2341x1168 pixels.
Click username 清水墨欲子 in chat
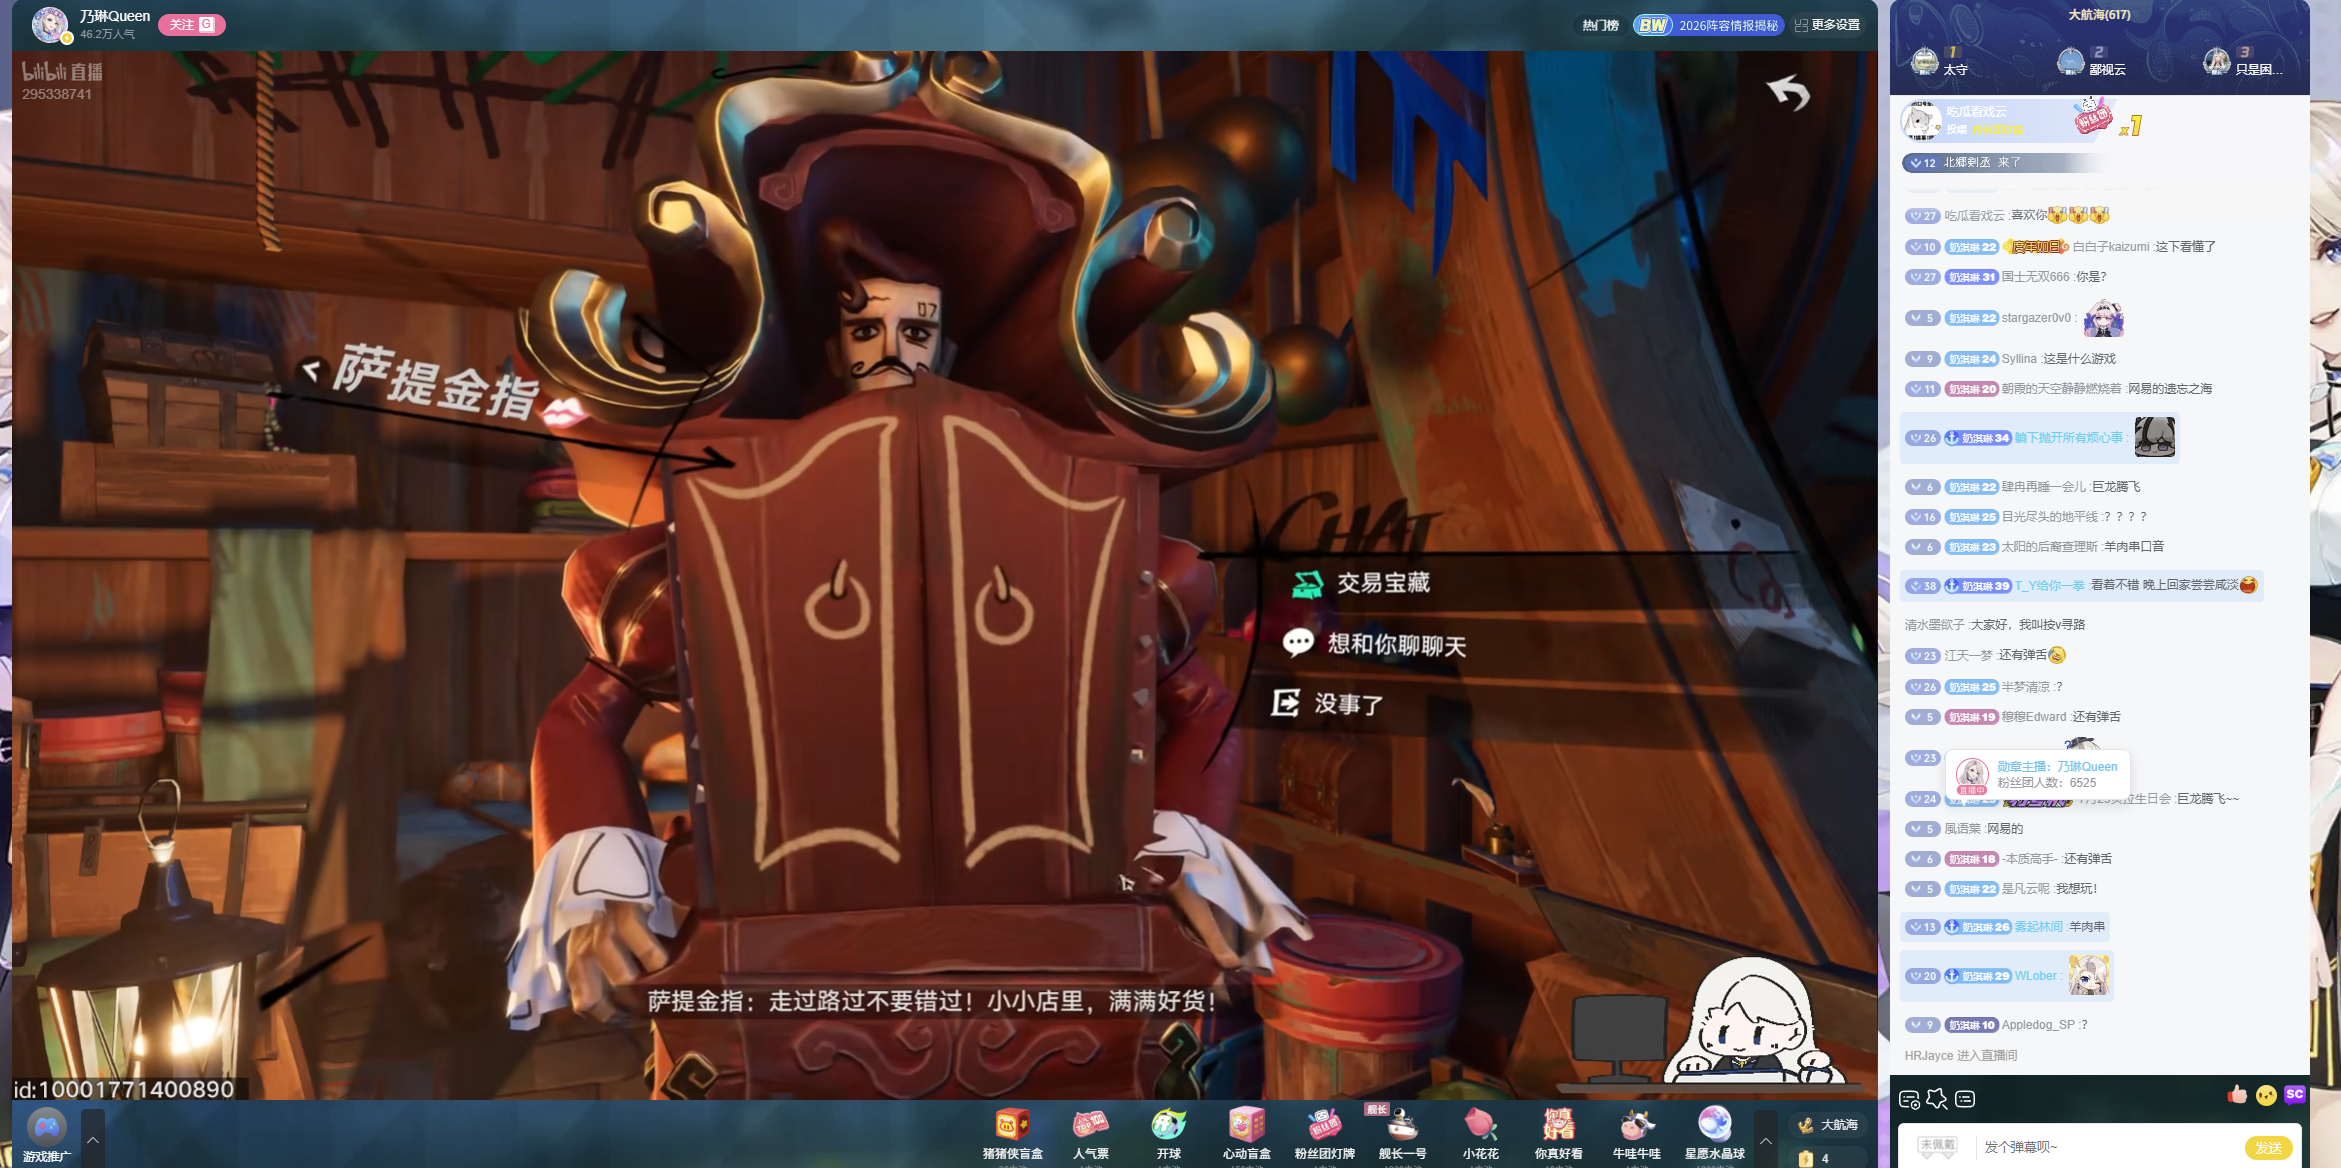pos(1934,625)
